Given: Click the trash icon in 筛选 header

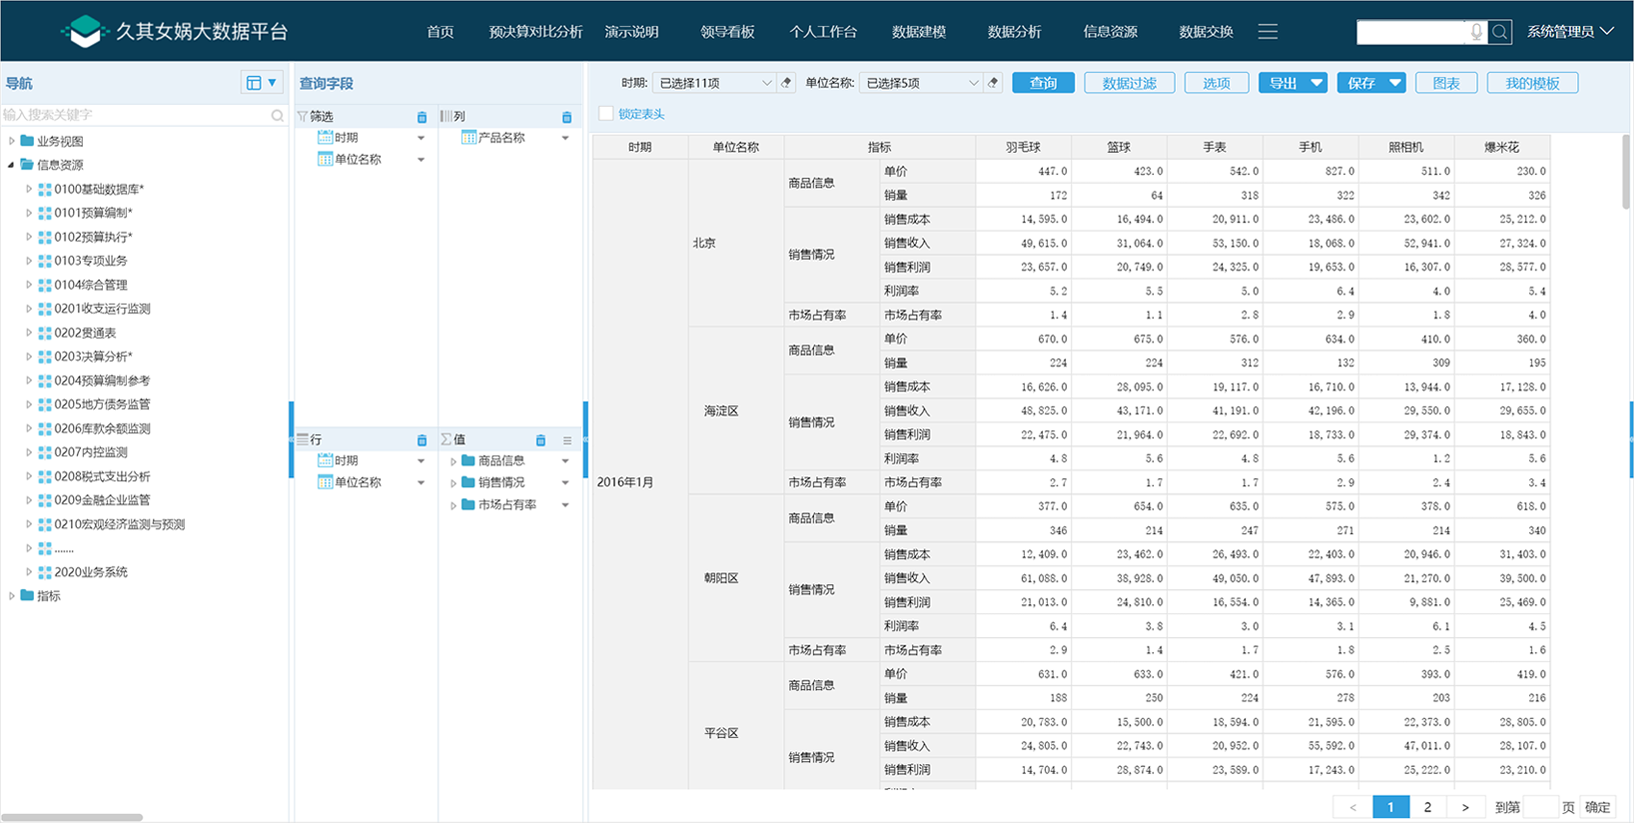Looking at the screenshot, I should [422, 117].
